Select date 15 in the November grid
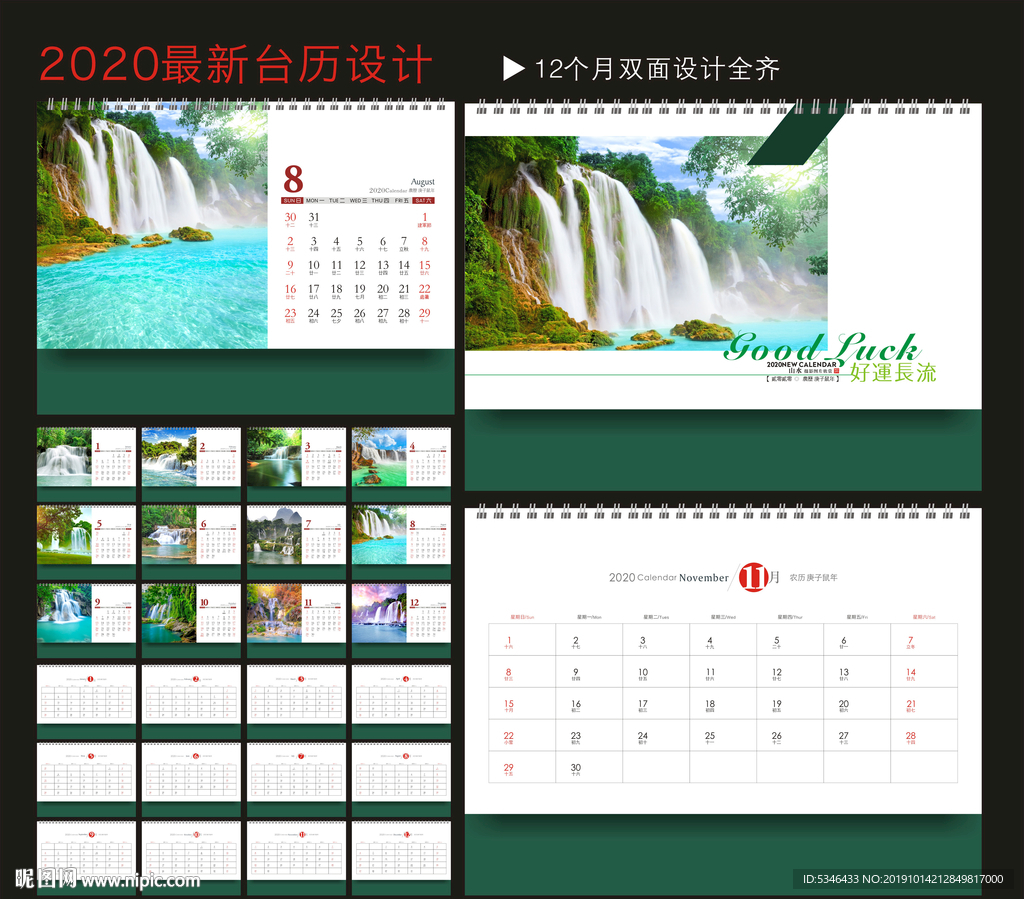The height and width of the screenshot is (899, 1024). point(509,704)
